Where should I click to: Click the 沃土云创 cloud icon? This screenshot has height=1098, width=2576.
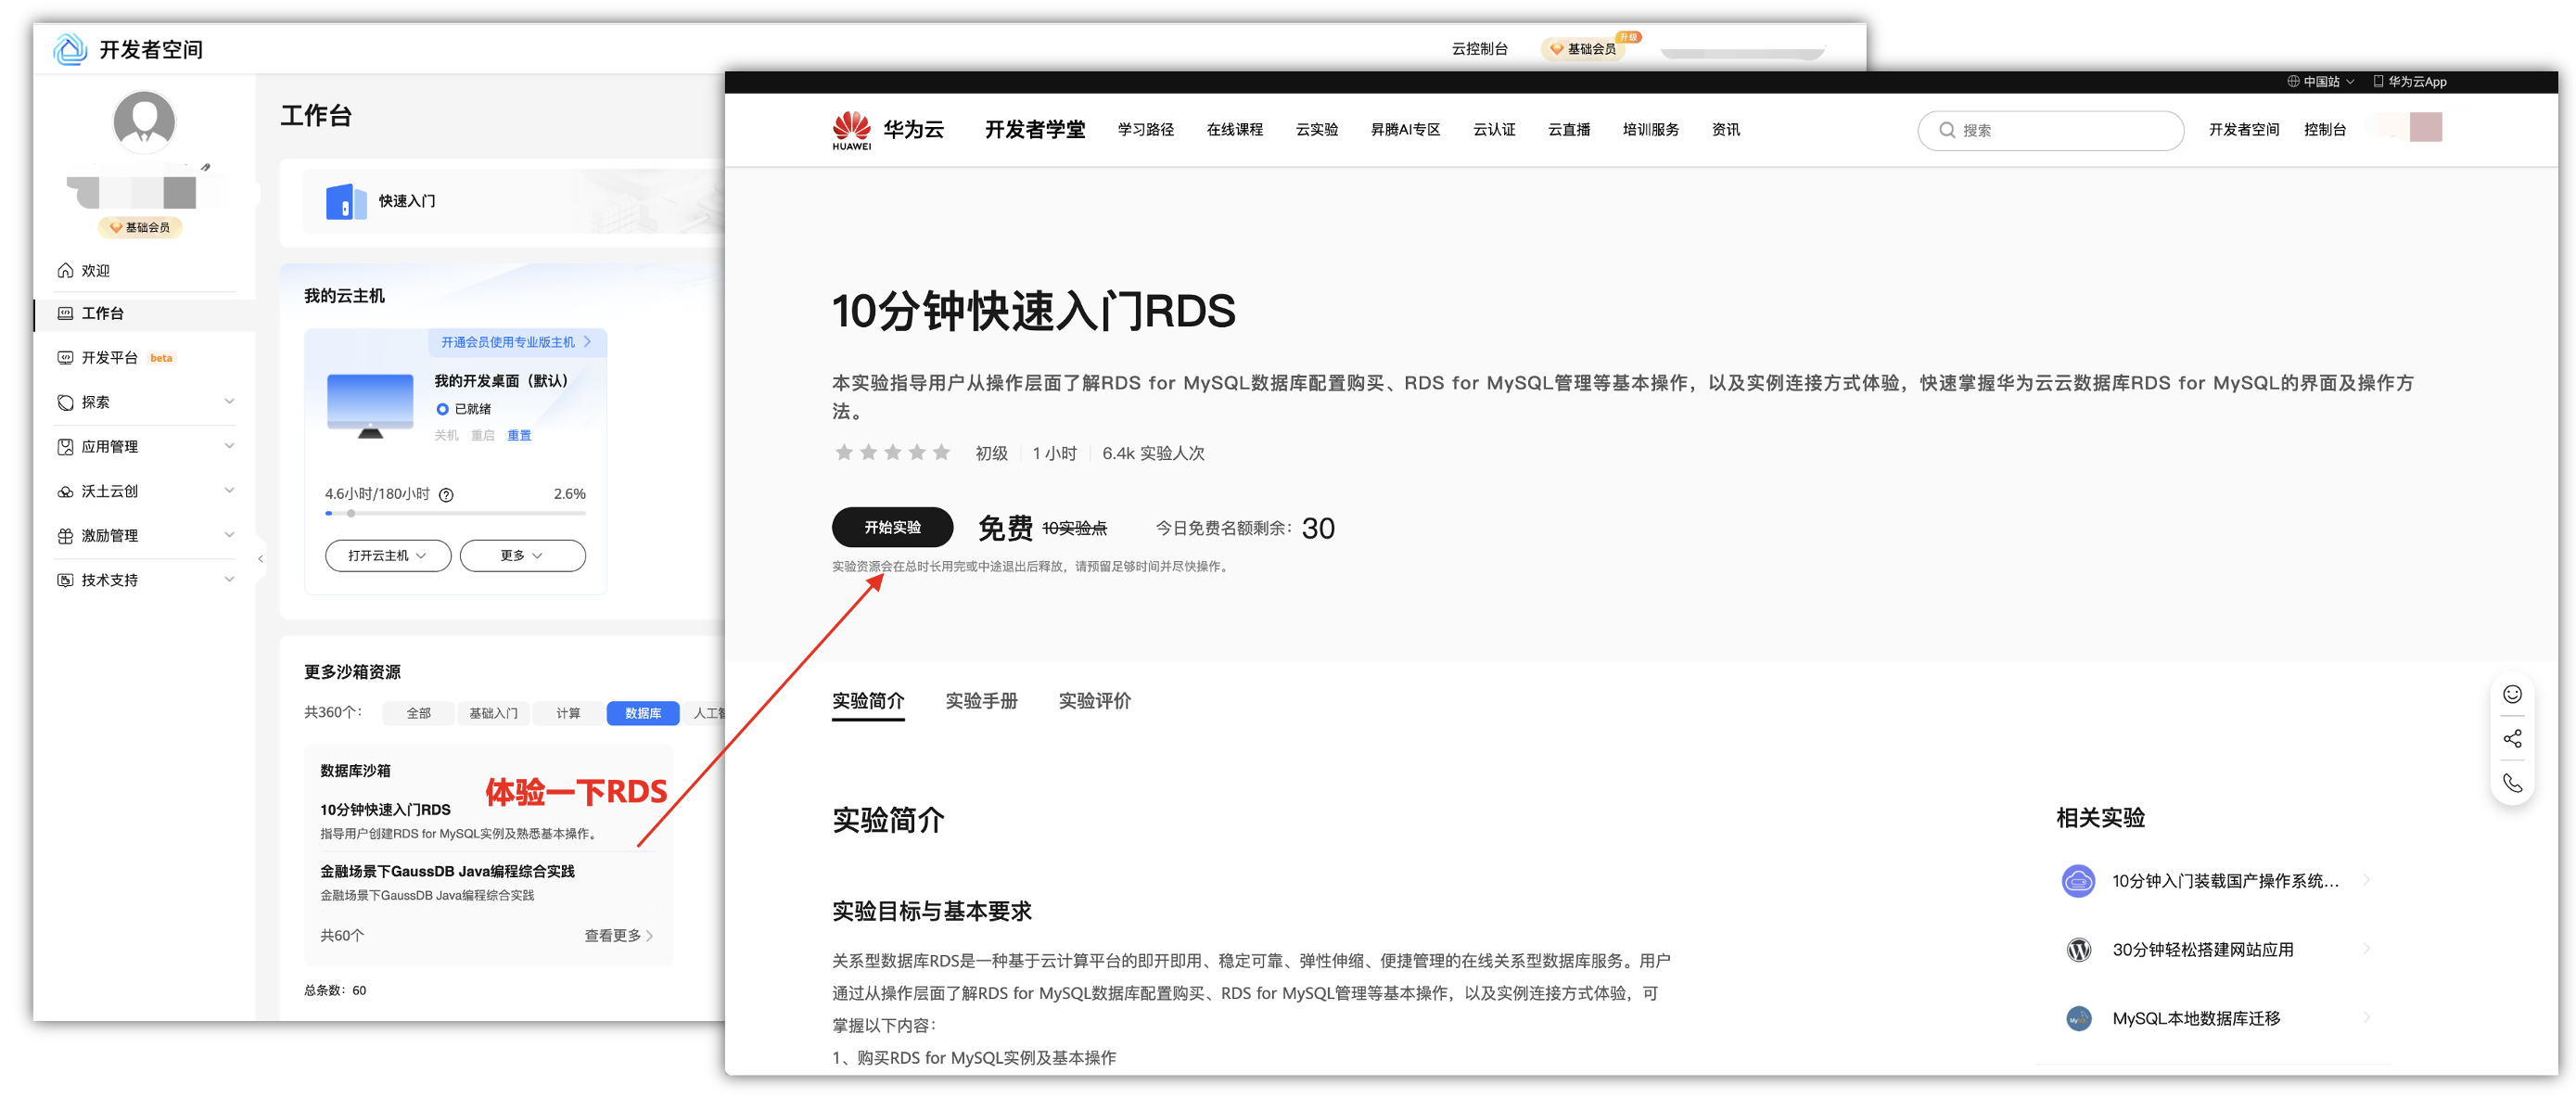tap(65, 491)
